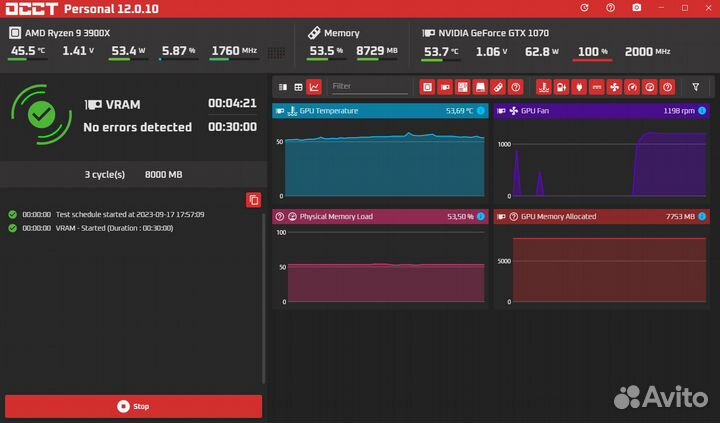Image resolution: width=720 pixels, height=423 pixels.
Task: Click the 'No errors detected' status text
Action: 138,127
